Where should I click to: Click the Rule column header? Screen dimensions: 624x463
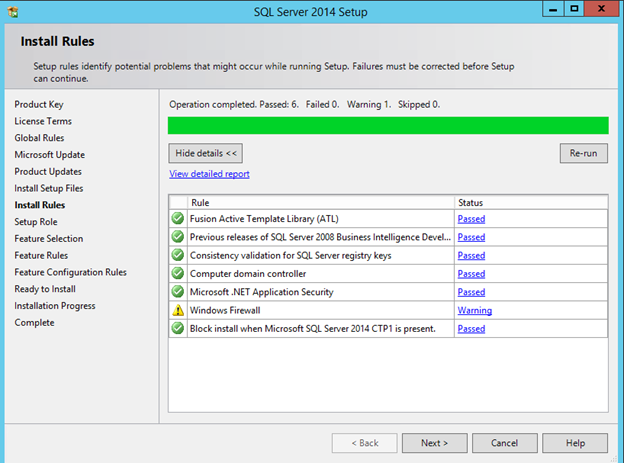(321, 203)
